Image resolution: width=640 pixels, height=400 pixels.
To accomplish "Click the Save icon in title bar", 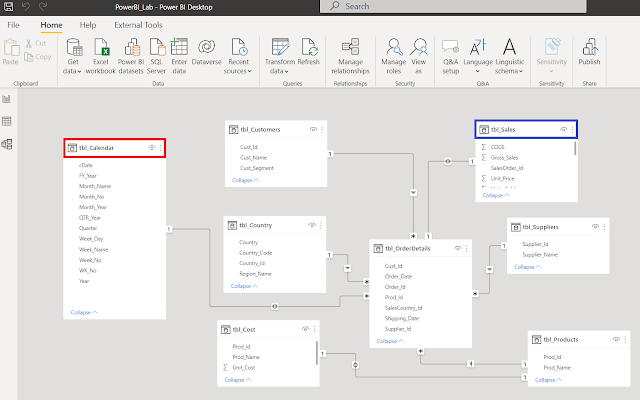I will [x=9, y=7].
